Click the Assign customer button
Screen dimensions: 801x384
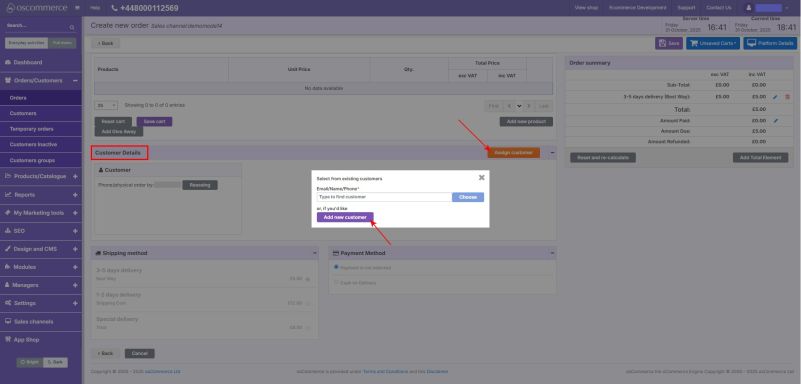click(x=513, y=153)
